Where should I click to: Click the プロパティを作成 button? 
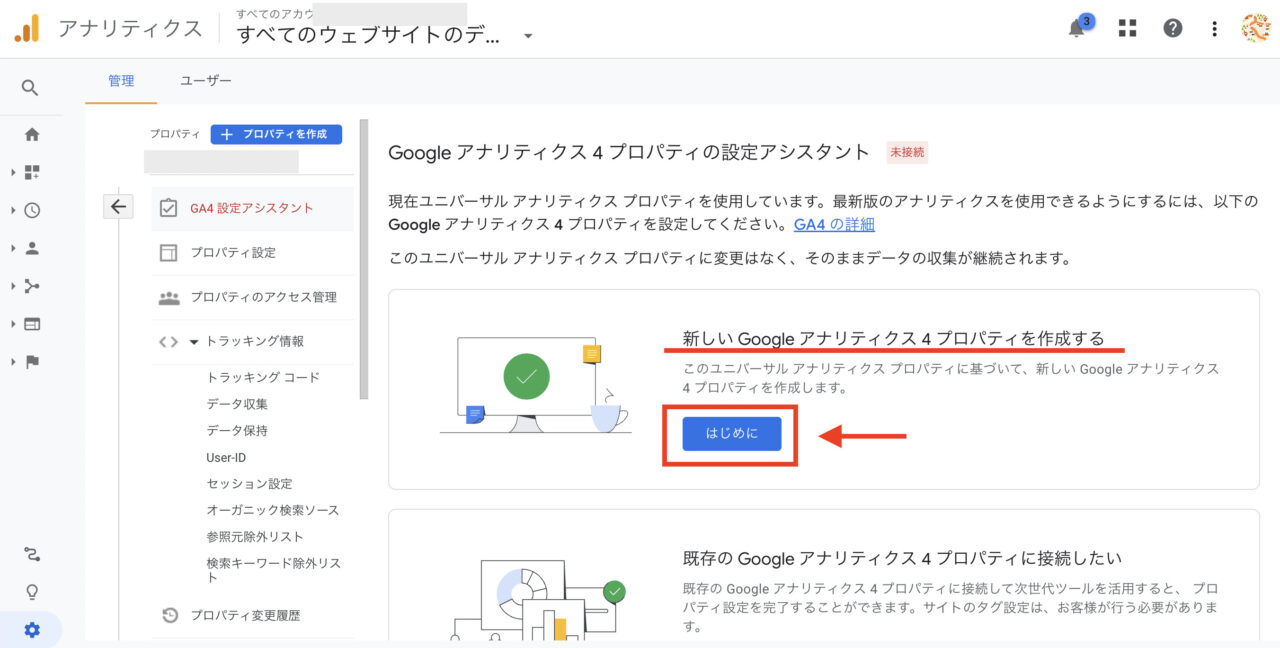pyautogui.click(x=276, y=134)
